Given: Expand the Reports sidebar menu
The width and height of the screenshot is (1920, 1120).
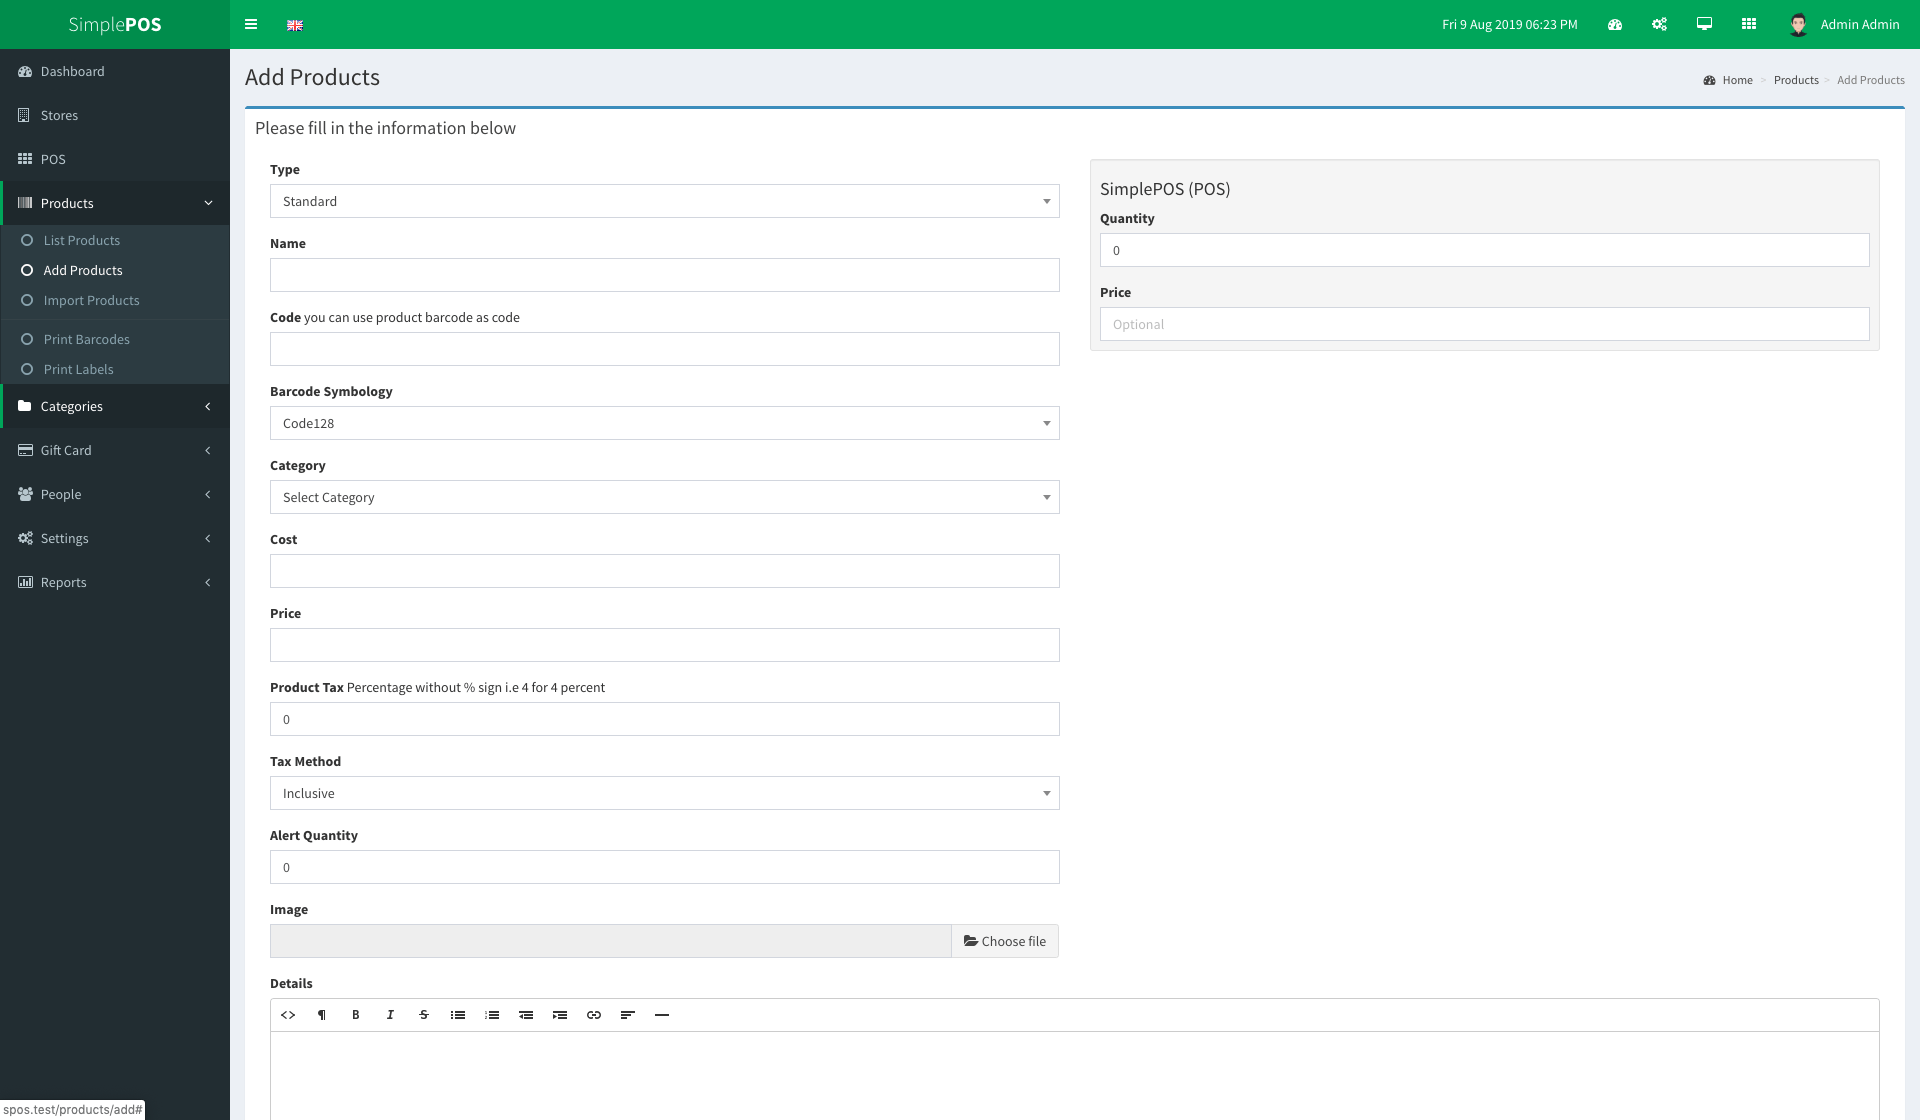Looking at the screenshot, I should [x=115, y=583].
